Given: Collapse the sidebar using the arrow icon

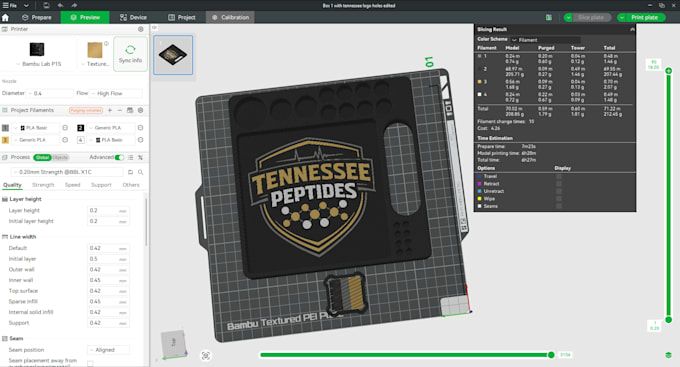Looking at the screenshot, I should point(154,28).
